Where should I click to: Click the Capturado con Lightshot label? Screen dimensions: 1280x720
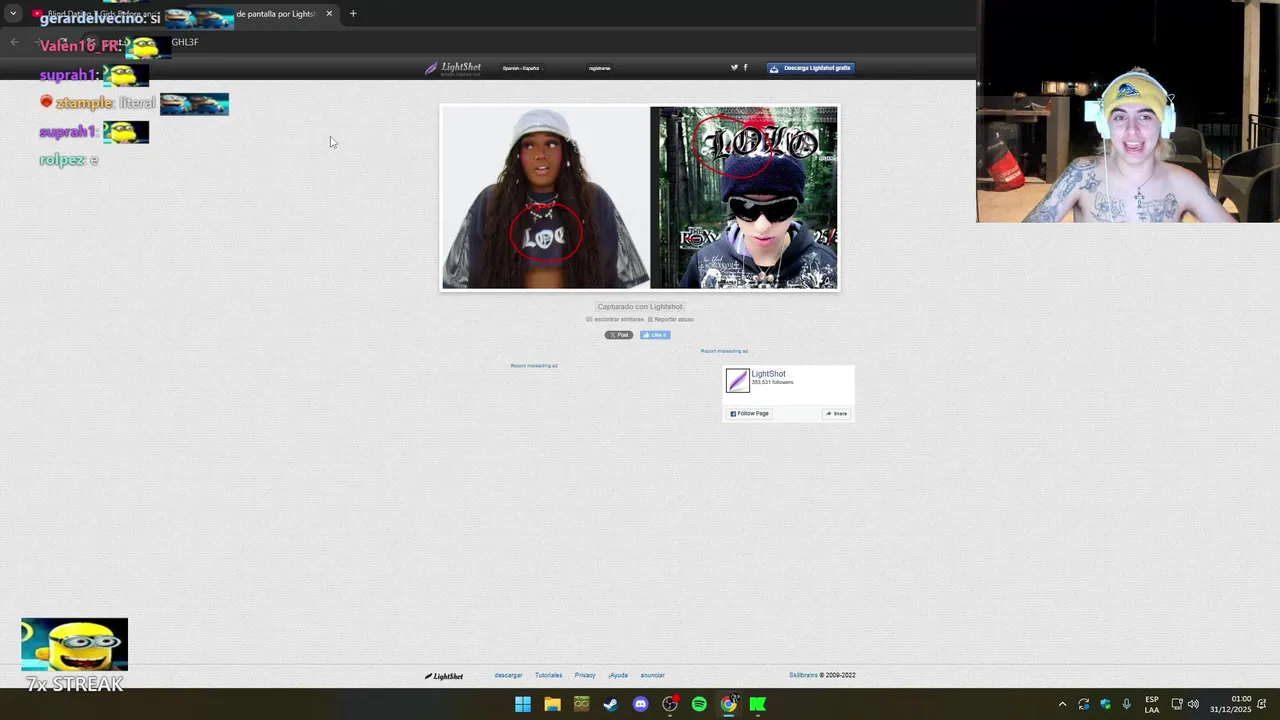(640, 307)
